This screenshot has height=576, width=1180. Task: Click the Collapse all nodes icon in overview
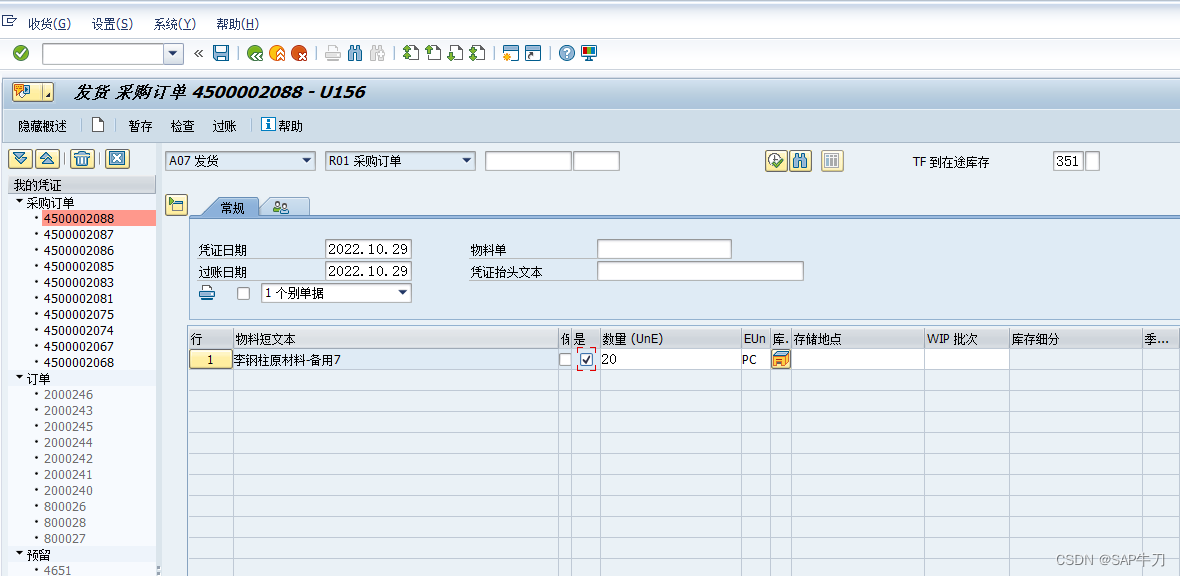[47, 158]
